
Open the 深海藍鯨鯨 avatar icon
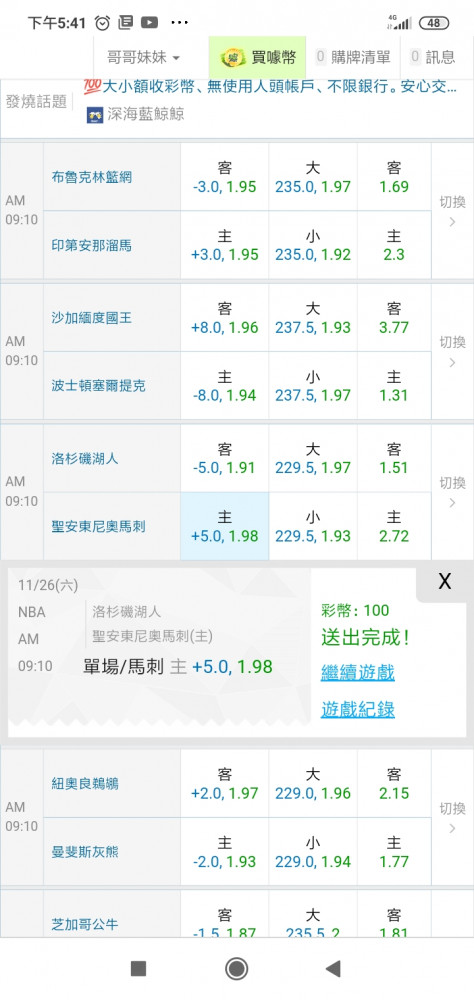point(95,114)
